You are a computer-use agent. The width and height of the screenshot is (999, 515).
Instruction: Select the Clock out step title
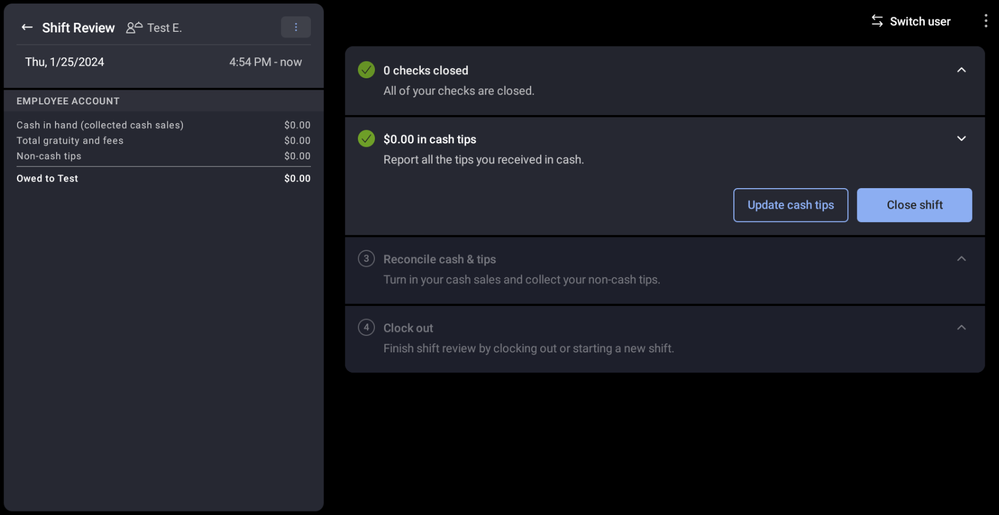coord(408,328)
